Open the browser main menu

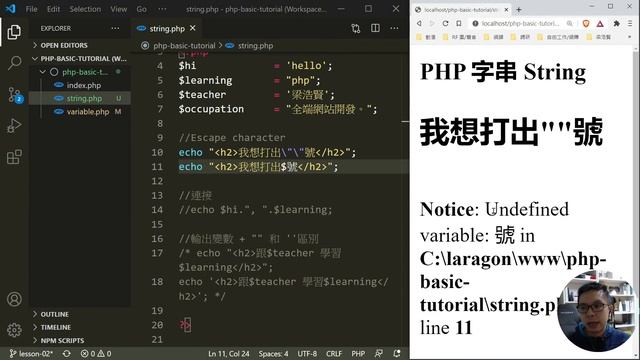630,24
